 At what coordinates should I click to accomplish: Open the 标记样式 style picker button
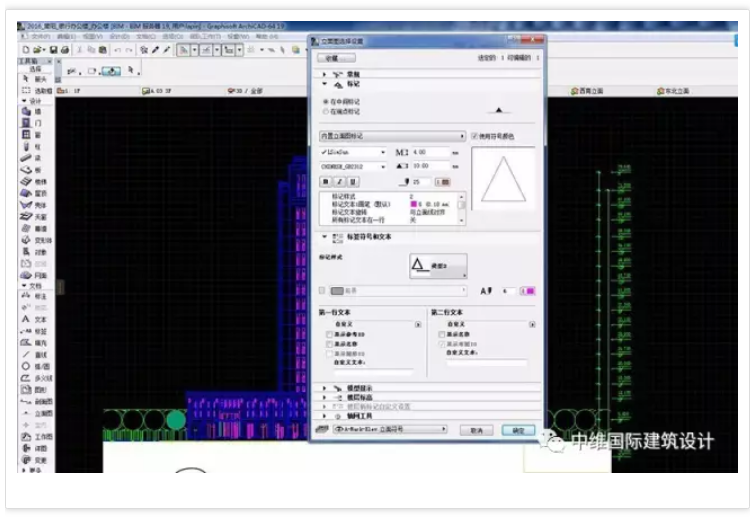[x=438, y=266]
